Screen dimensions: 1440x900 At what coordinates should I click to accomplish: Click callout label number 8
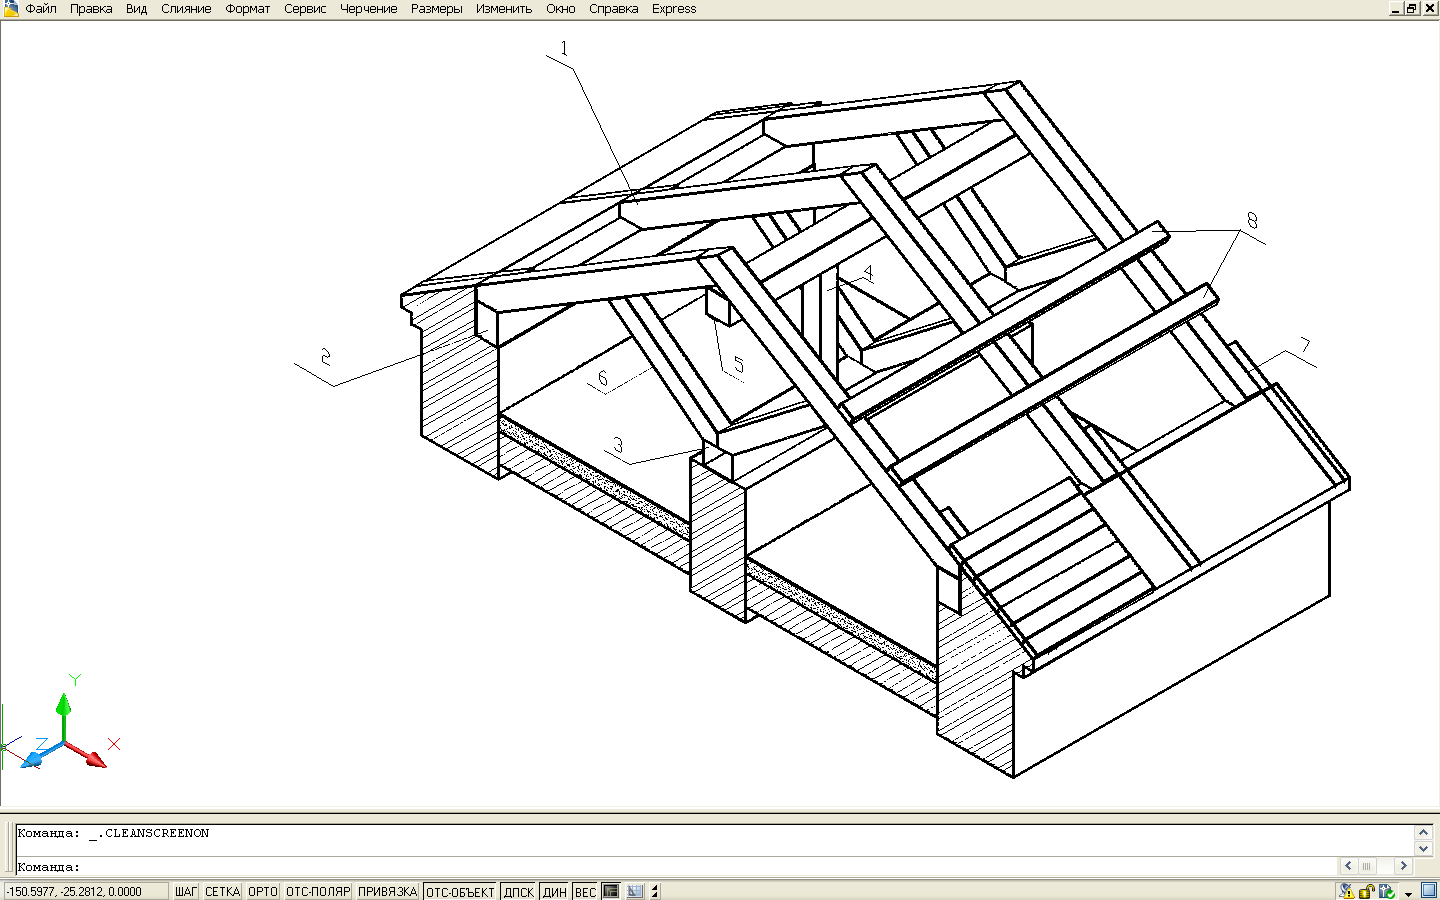[1251, 220]
